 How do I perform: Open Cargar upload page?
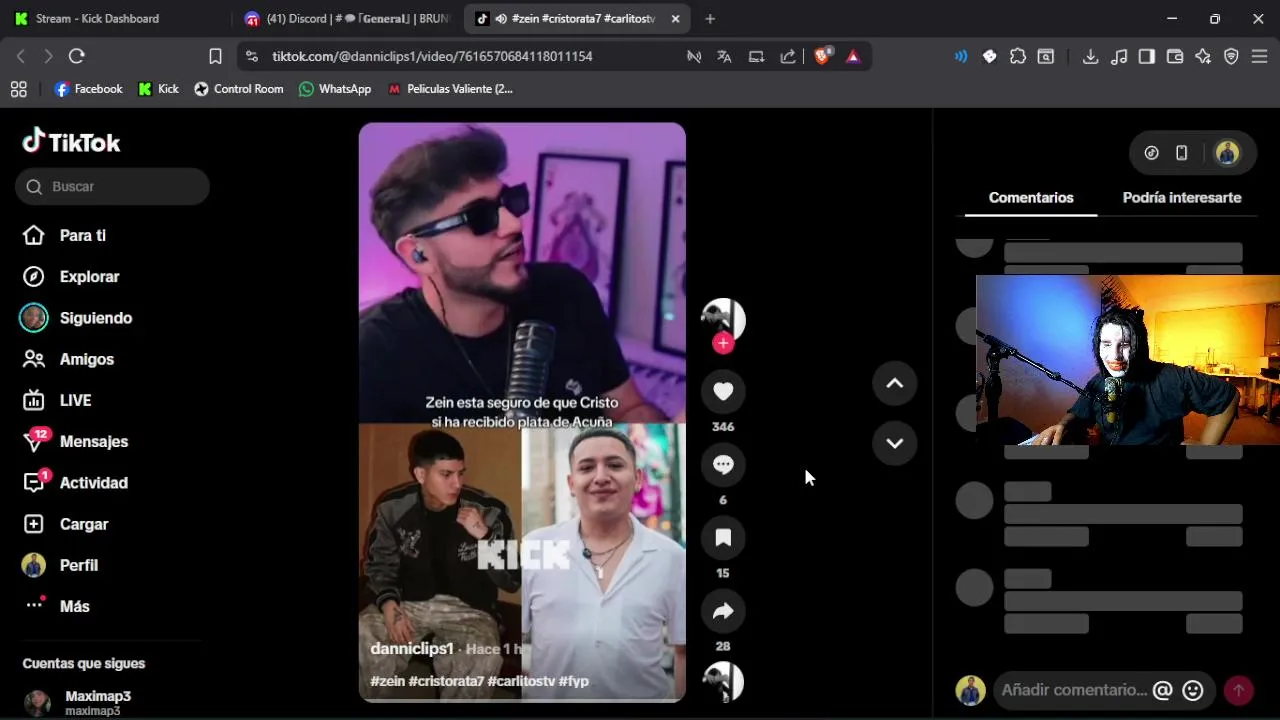coord(64,524)
